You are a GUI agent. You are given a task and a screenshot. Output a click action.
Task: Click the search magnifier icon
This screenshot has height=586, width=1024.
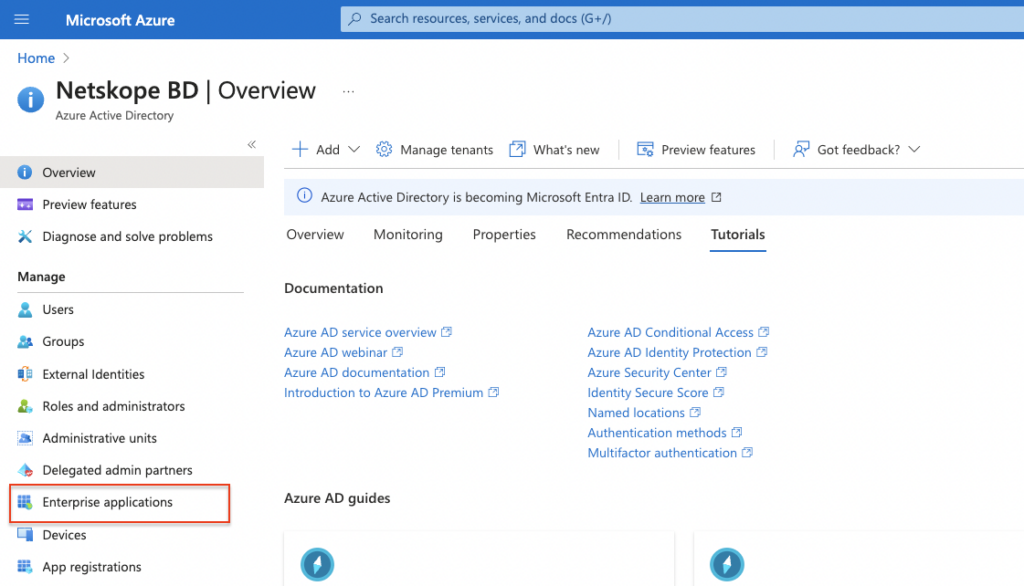[355, 19]
